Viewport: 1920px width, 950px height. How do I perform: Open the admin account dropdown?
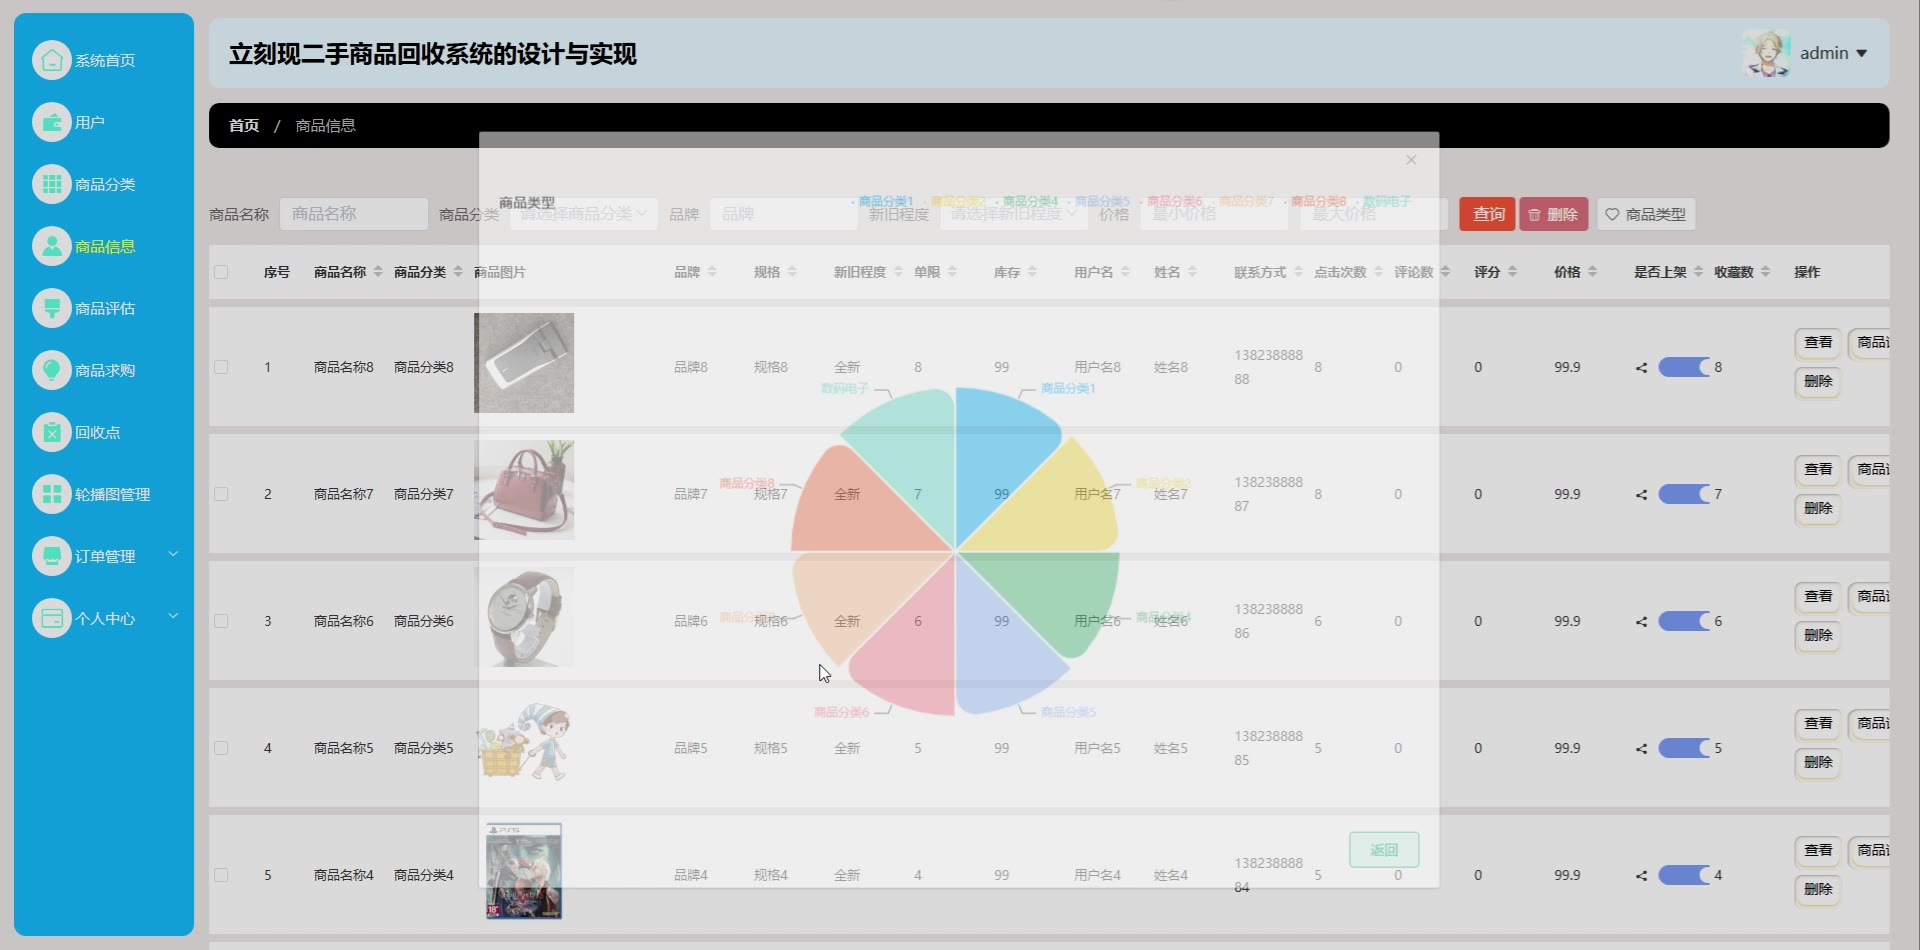pyautogui.click(x=1834, y=53)
